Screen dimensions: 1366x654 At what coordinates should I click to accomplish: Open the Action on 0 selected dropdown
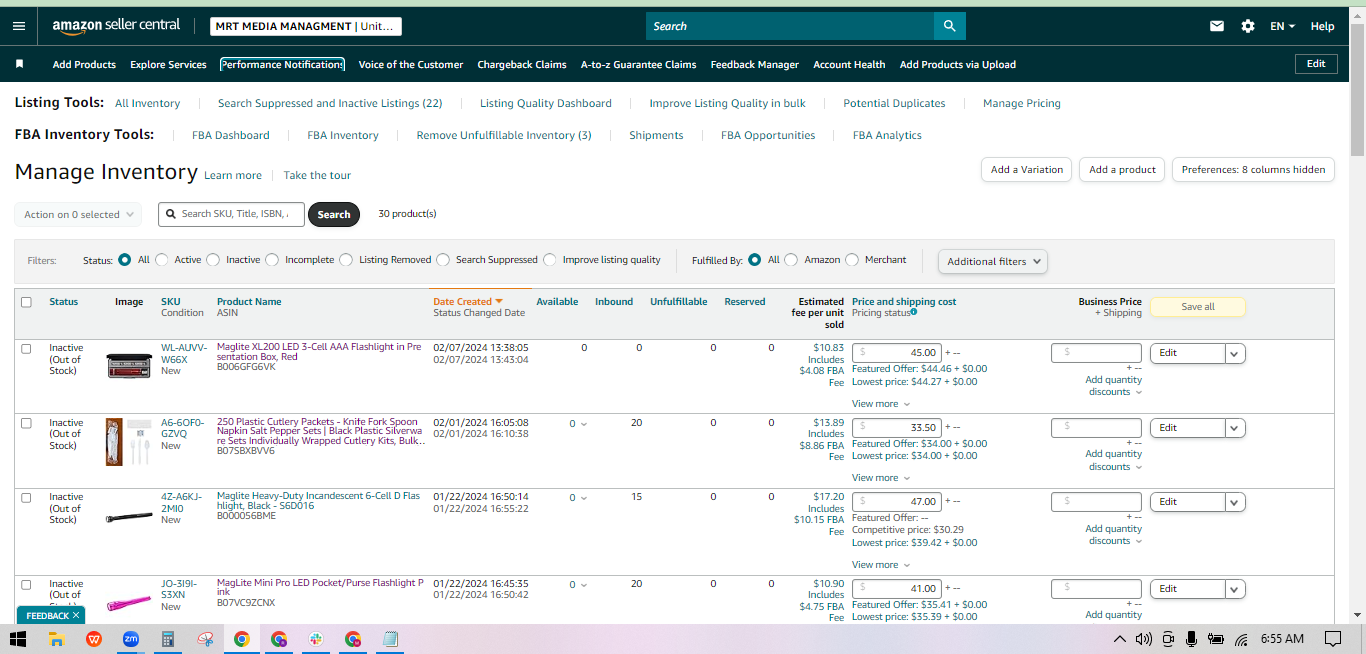click(78, 214)
